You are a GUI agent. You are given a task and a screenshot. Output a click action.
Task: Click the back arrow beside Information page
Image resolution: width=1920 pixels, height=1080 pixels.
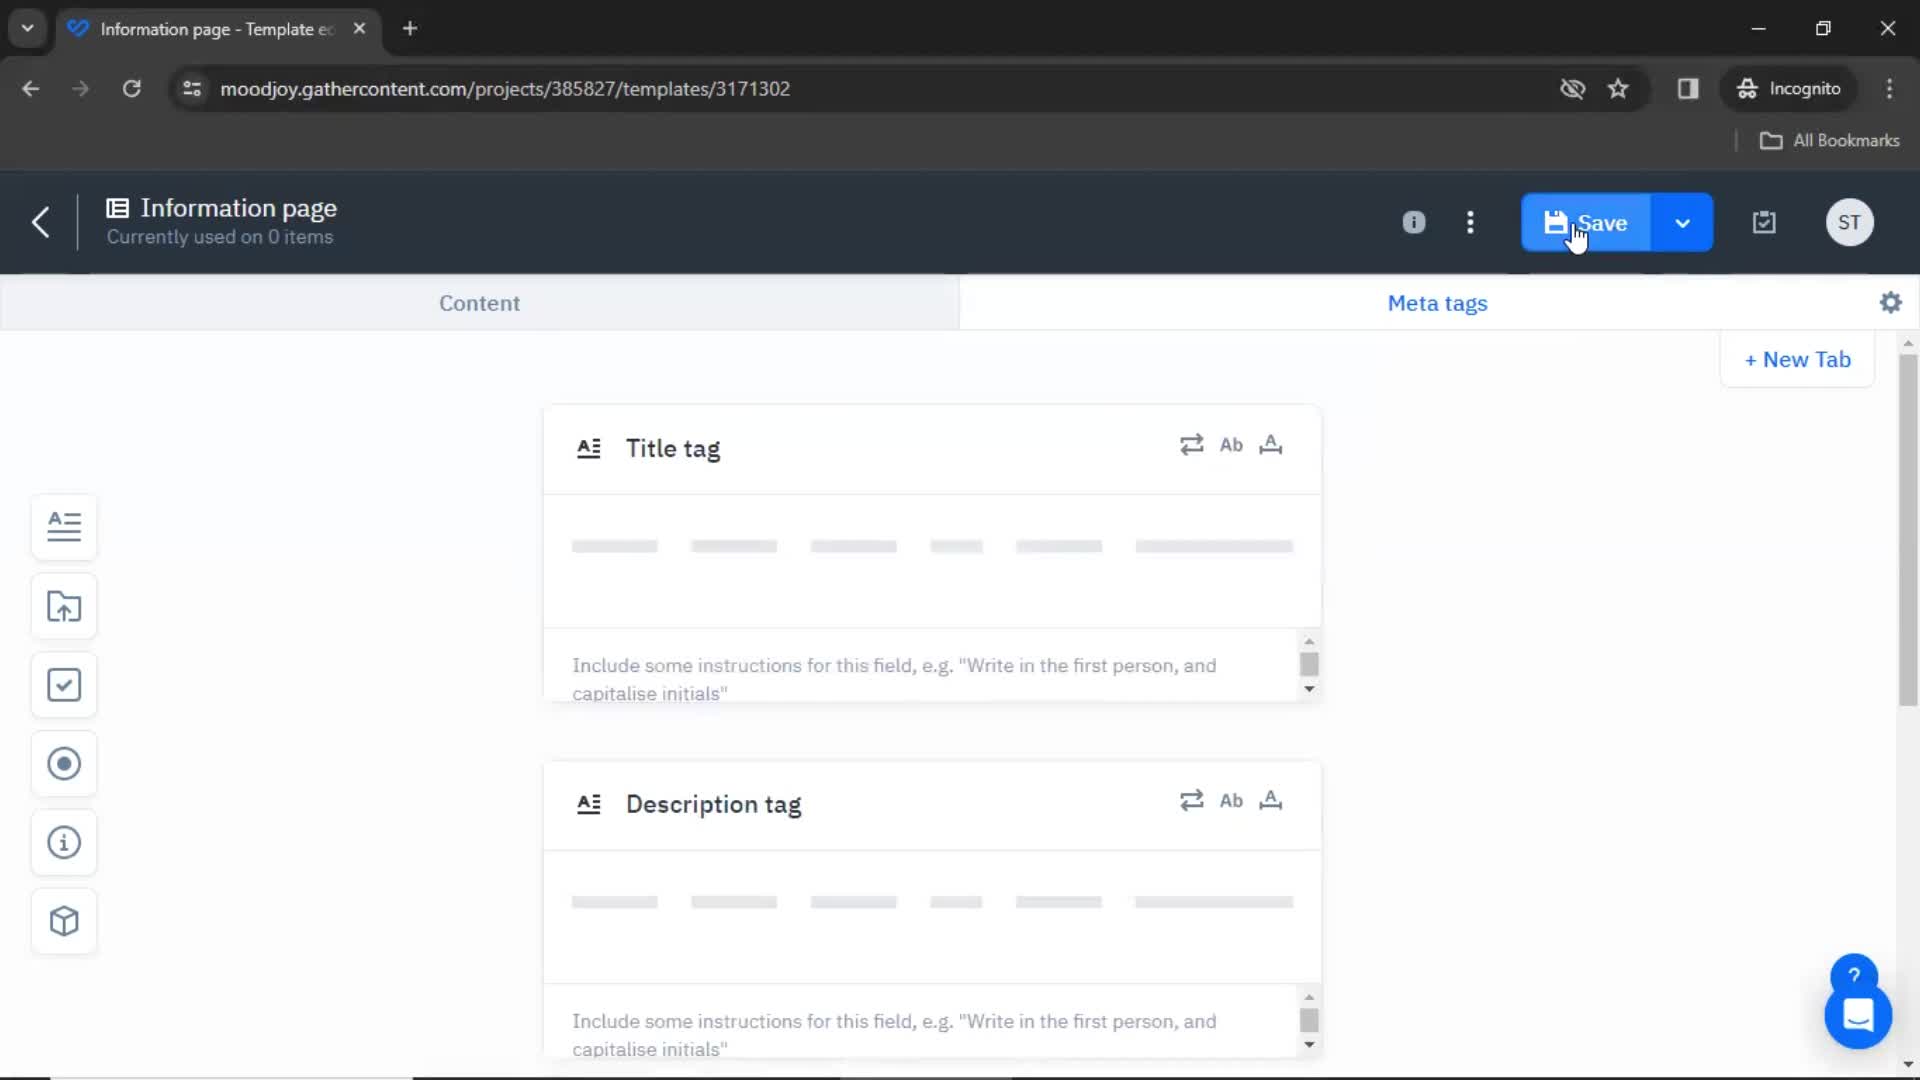coord(40,222)
